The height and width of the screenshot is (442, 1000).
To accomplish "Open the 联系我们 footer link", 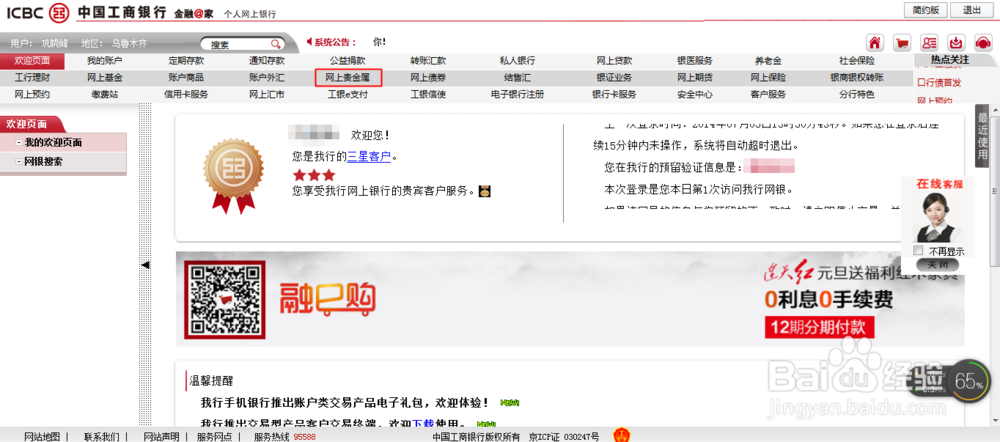I will (101, 437).
